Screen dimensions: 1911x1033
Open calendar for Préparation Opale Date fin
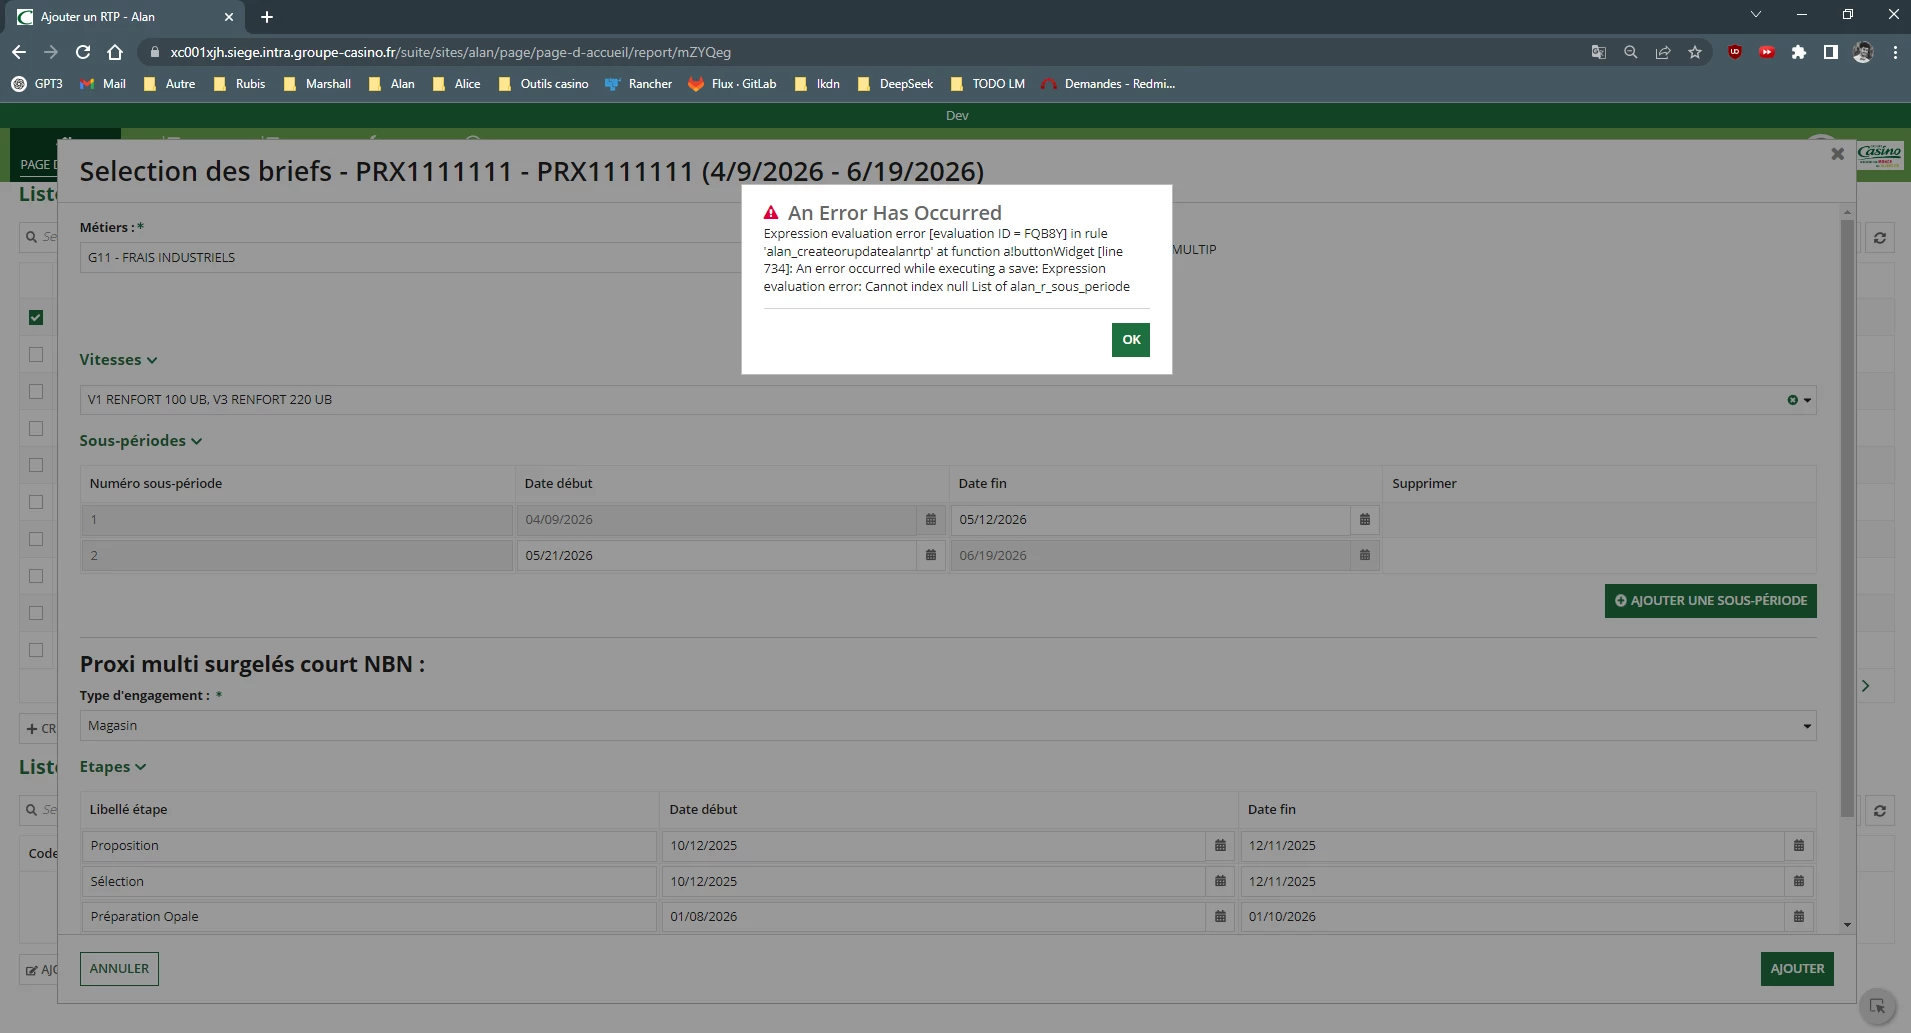coord(1798,917)
